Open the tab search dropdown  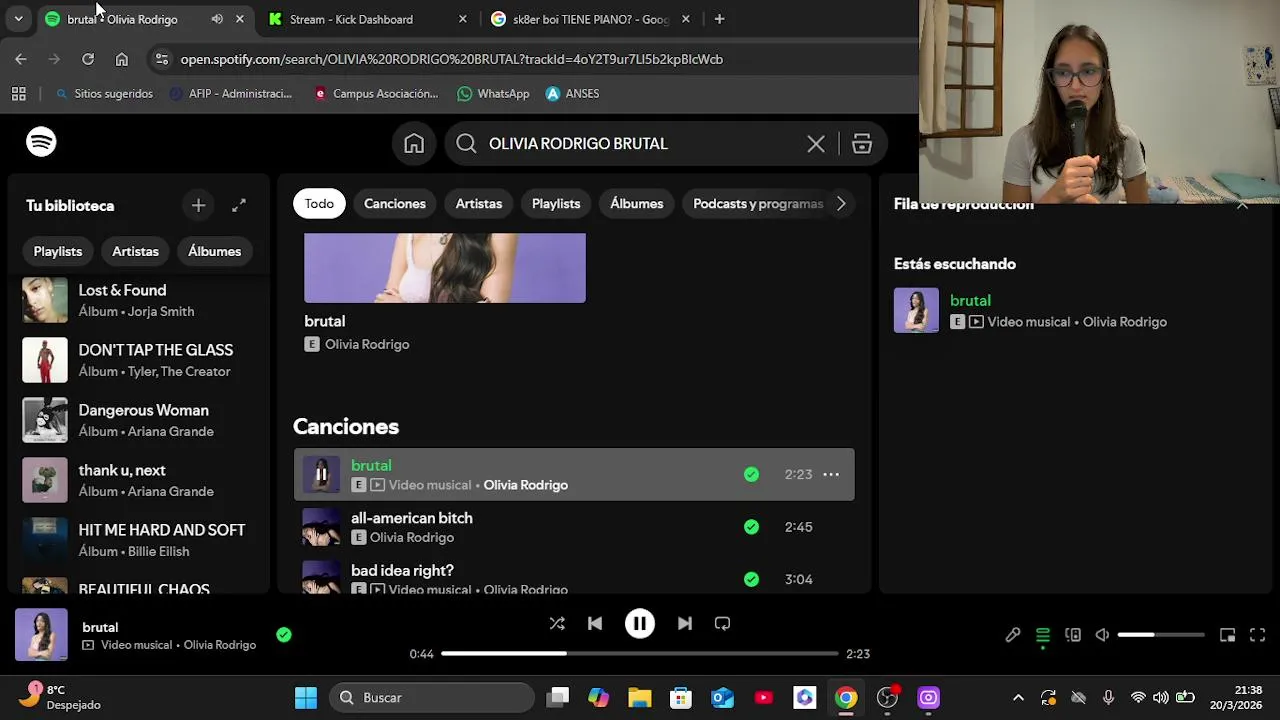[x=18, y=19]
